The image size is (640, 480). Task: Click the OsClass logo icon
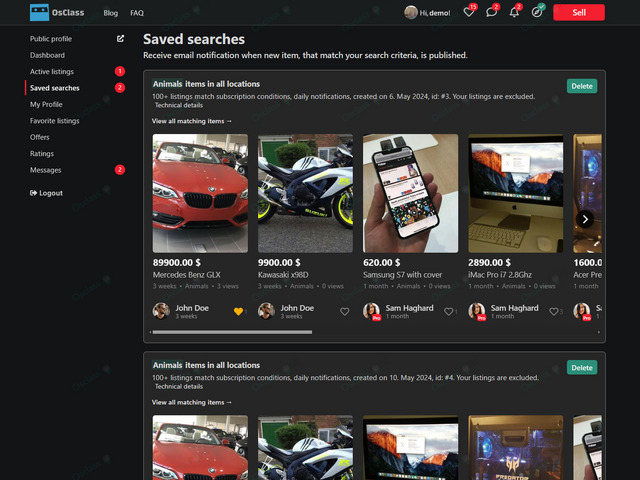point(39,12)
